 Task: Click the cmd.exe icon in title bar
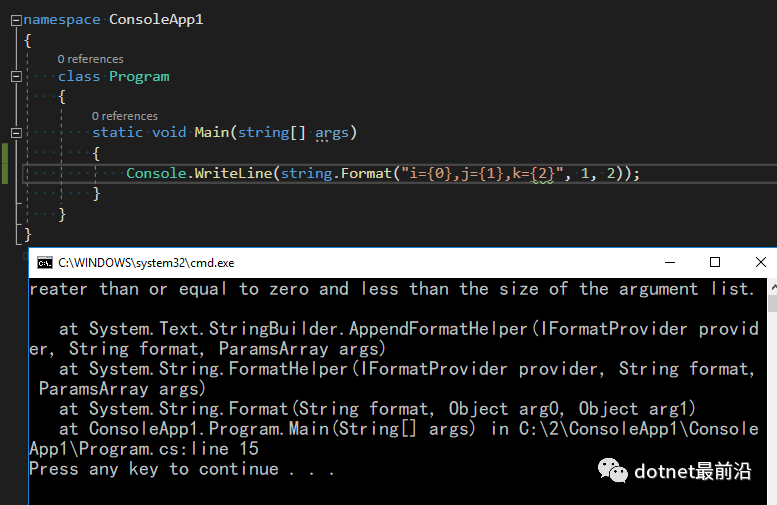click(44, 263)
